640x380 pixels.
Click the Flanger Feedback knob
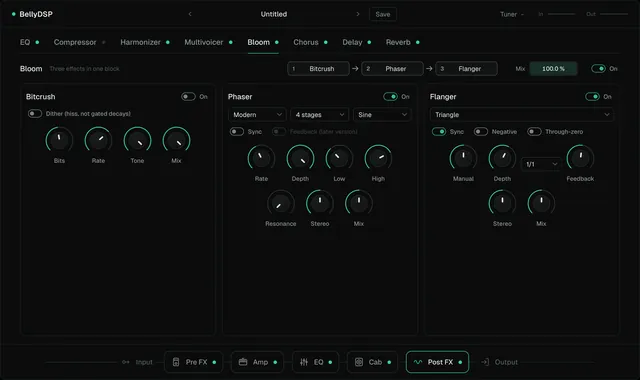(x=580, y=158)
